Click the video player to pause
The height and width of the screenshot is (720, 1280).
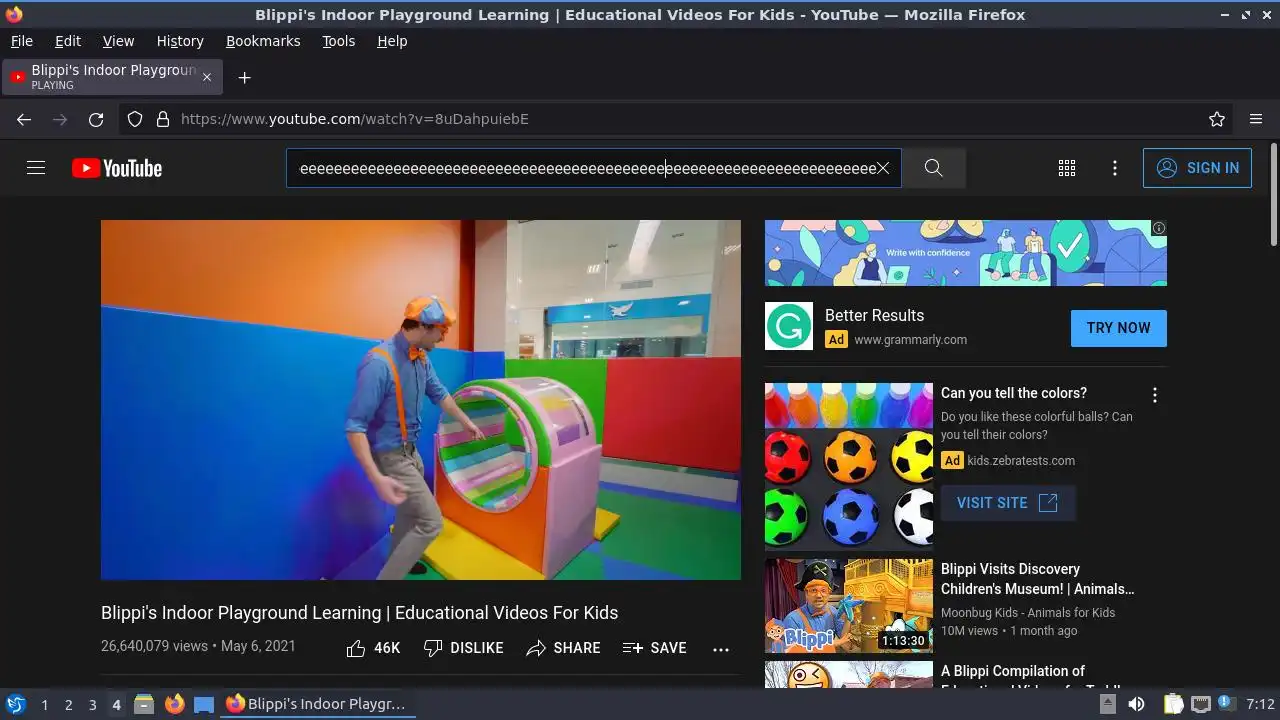(421, 400)
